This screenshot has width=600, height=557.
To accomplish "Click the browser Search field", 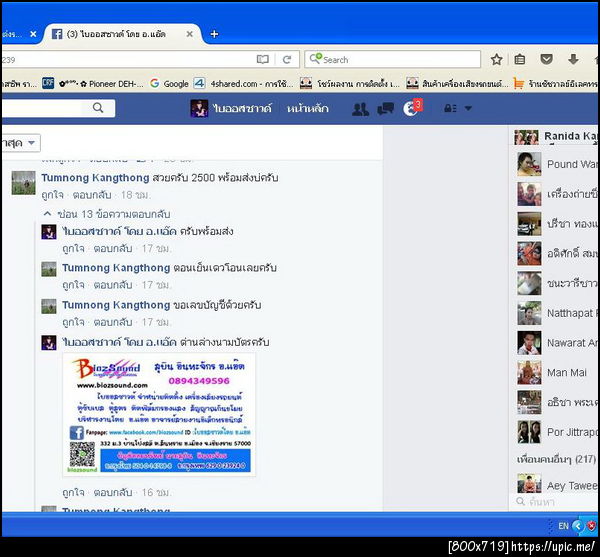I will (x=393, y=59).
